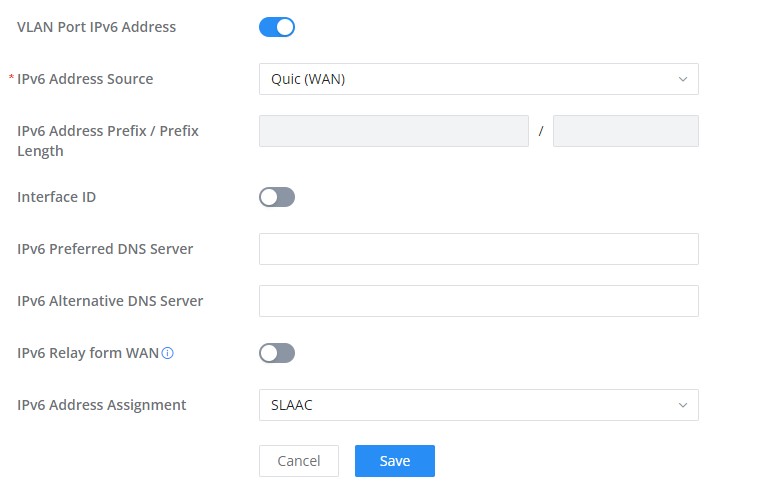Click the VLAN Port IPv6 Address label
This screenshot has height=485, width=775.
click(x=97, y=27)
